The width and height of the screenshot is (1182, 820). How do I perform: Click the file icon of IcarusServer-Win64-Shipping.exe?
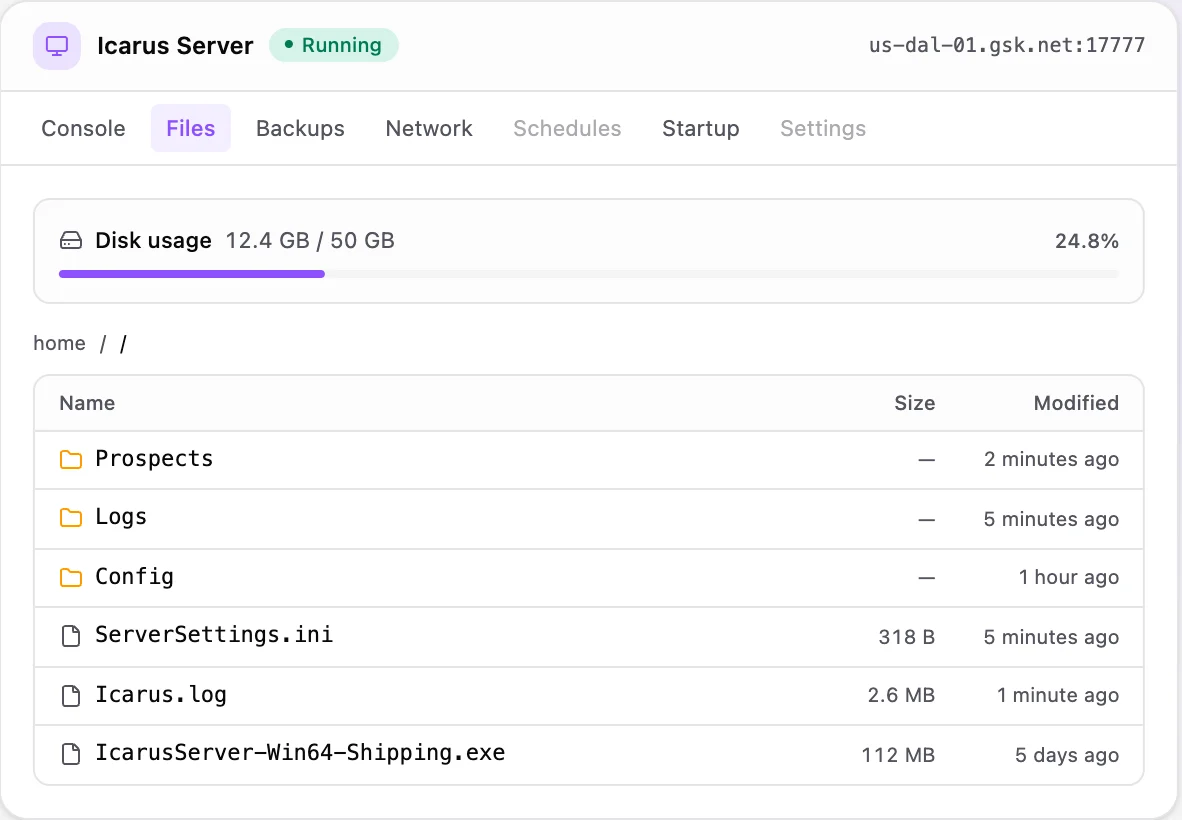(71, 754)
